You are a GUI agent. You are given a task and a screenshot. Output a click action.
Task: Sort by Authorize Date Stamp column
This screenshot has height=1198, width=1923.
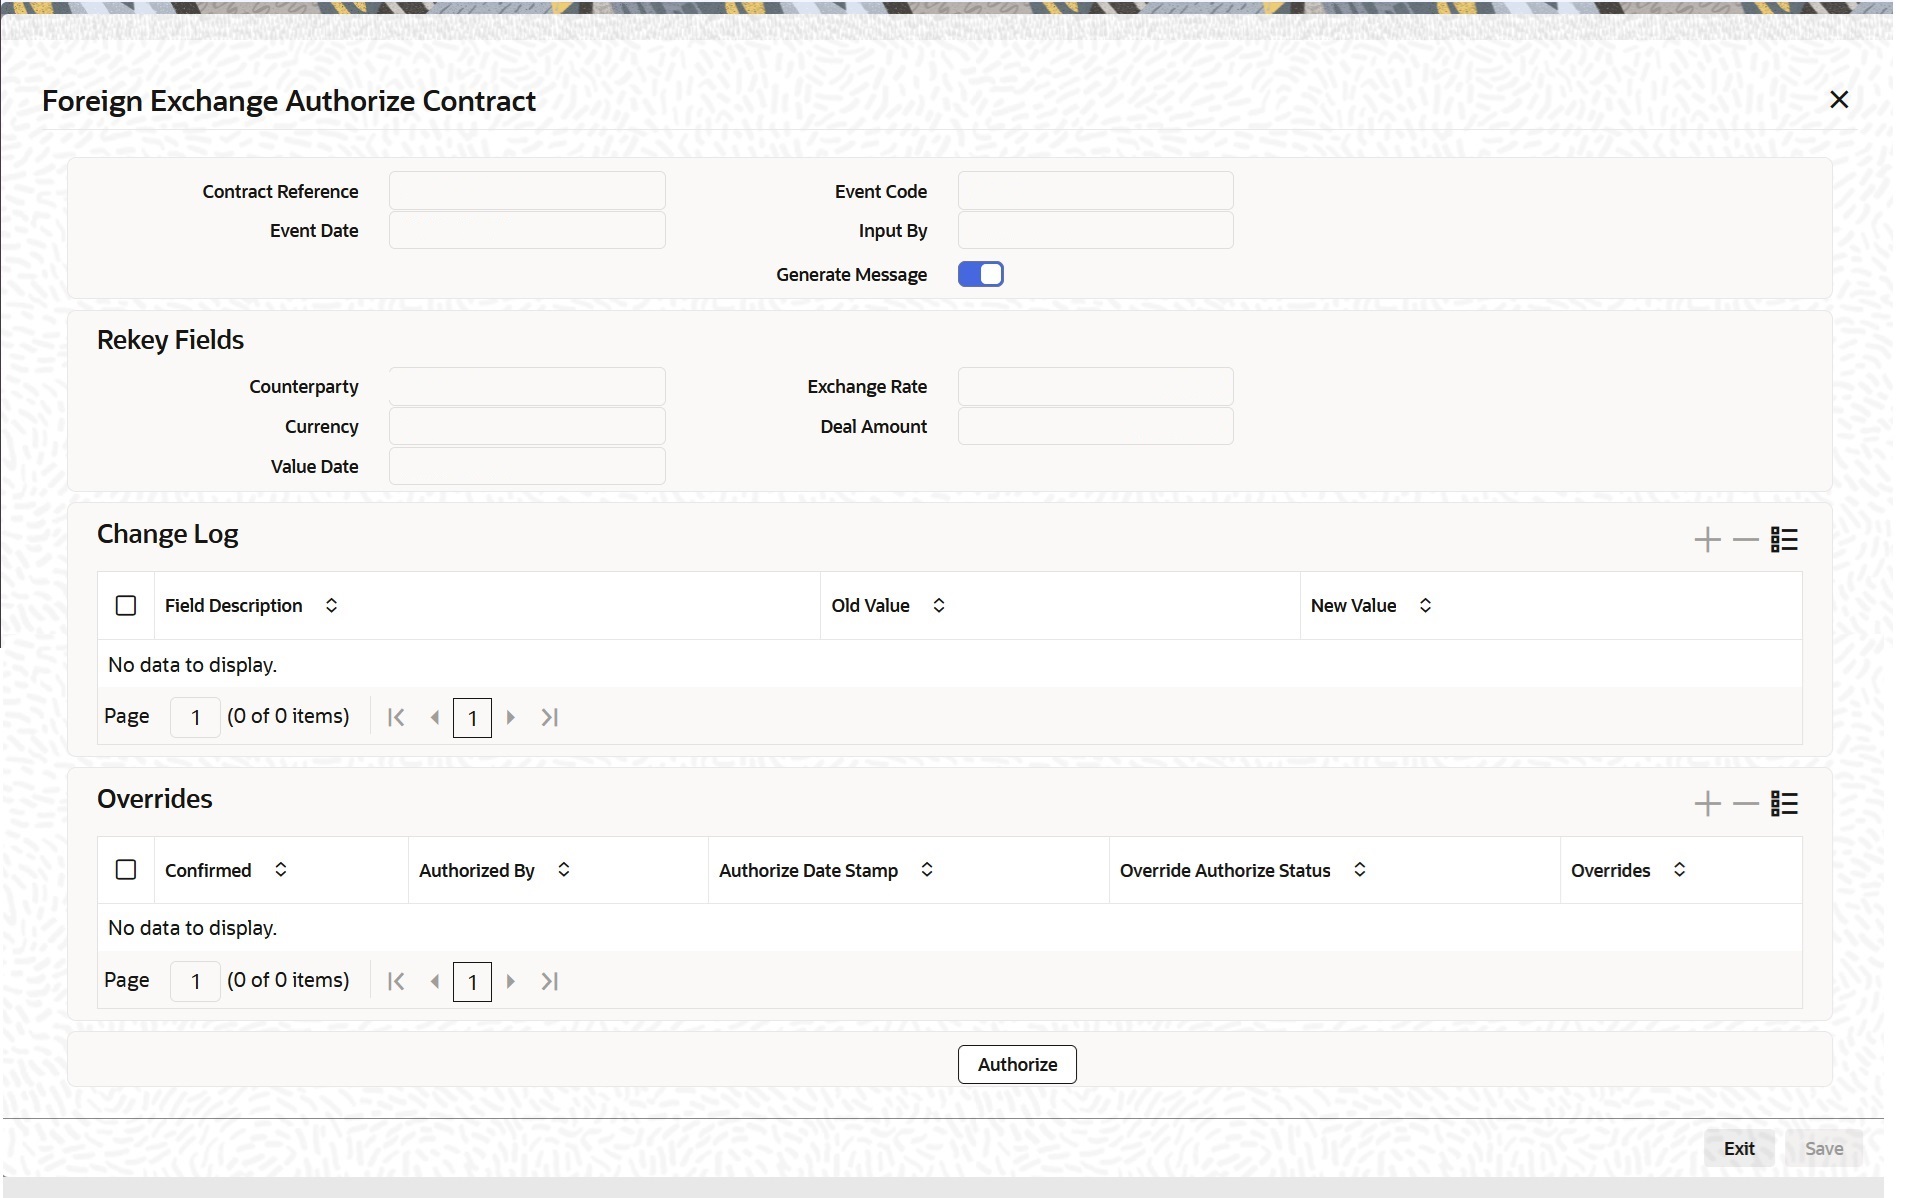click(x=926, y=870)
